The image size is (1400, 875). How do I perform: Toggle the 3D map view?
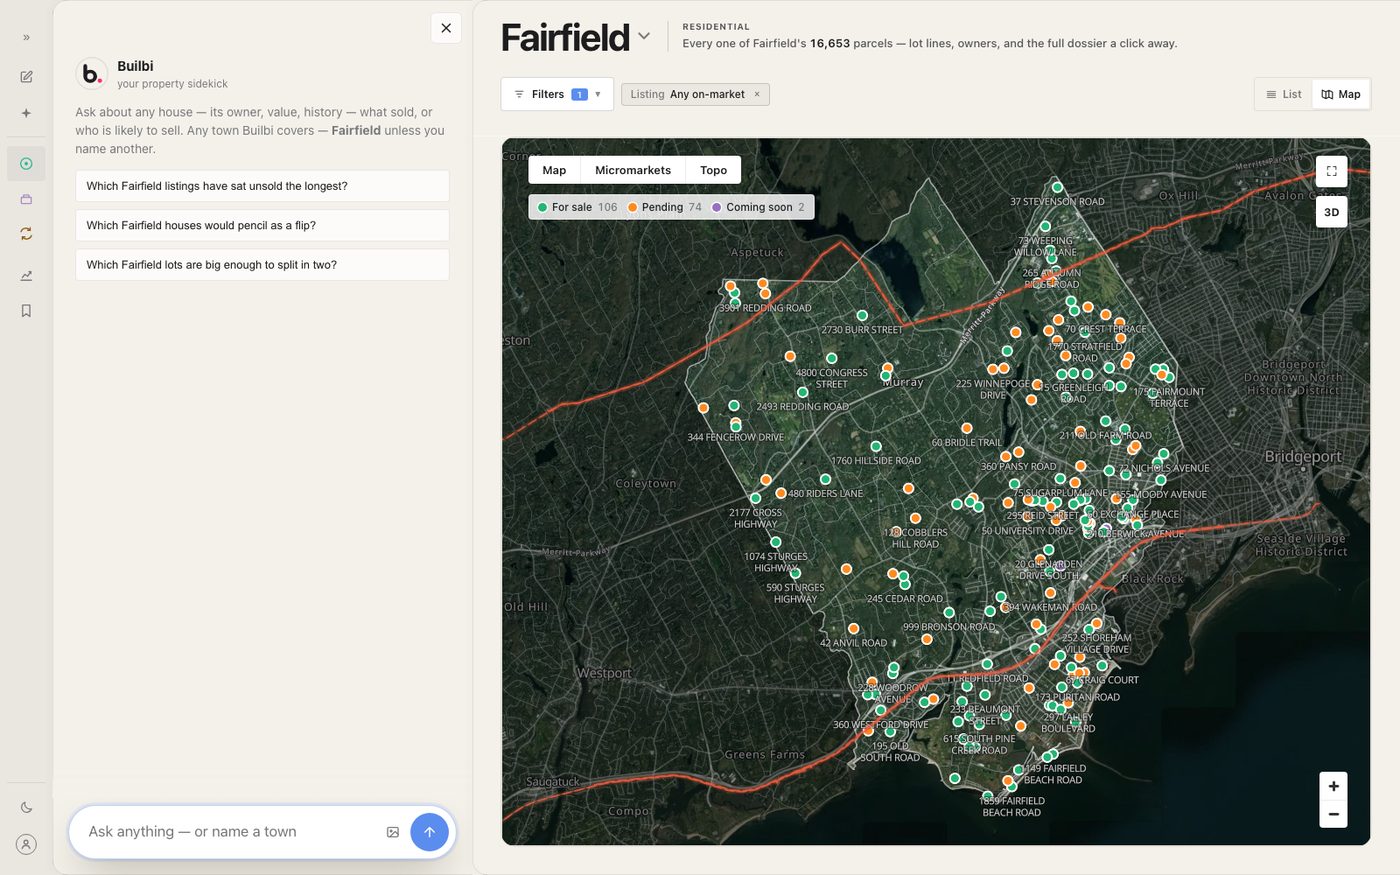1332,212
